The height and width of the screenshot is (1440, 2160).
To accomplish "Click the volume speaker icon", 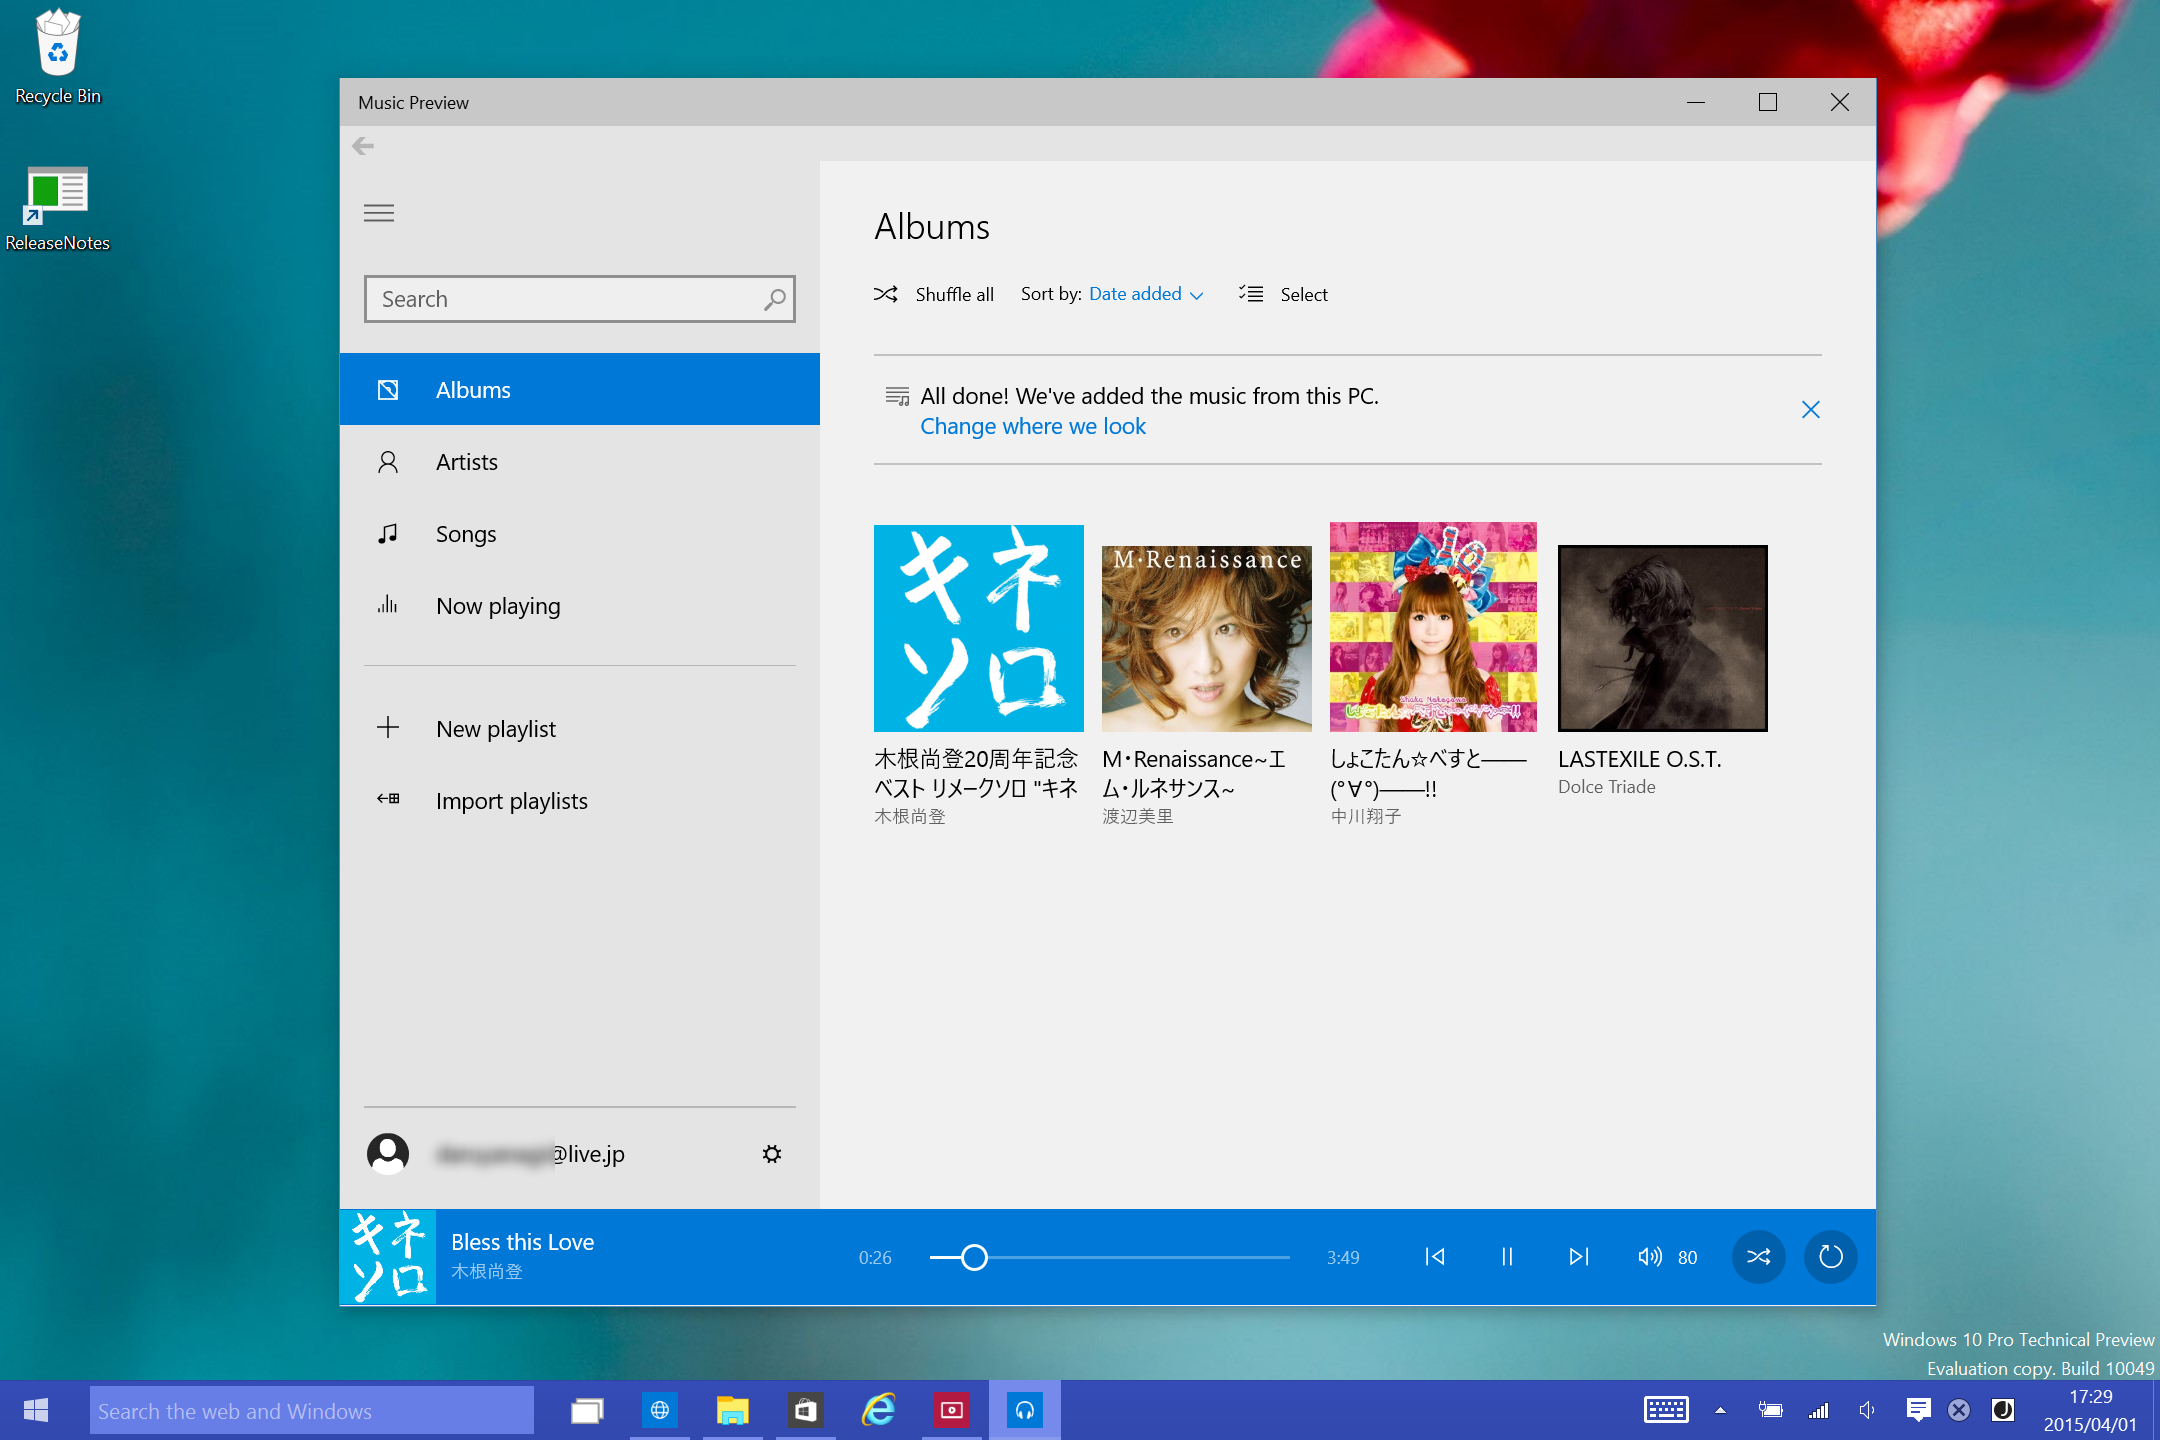I will [1649, 1257].
